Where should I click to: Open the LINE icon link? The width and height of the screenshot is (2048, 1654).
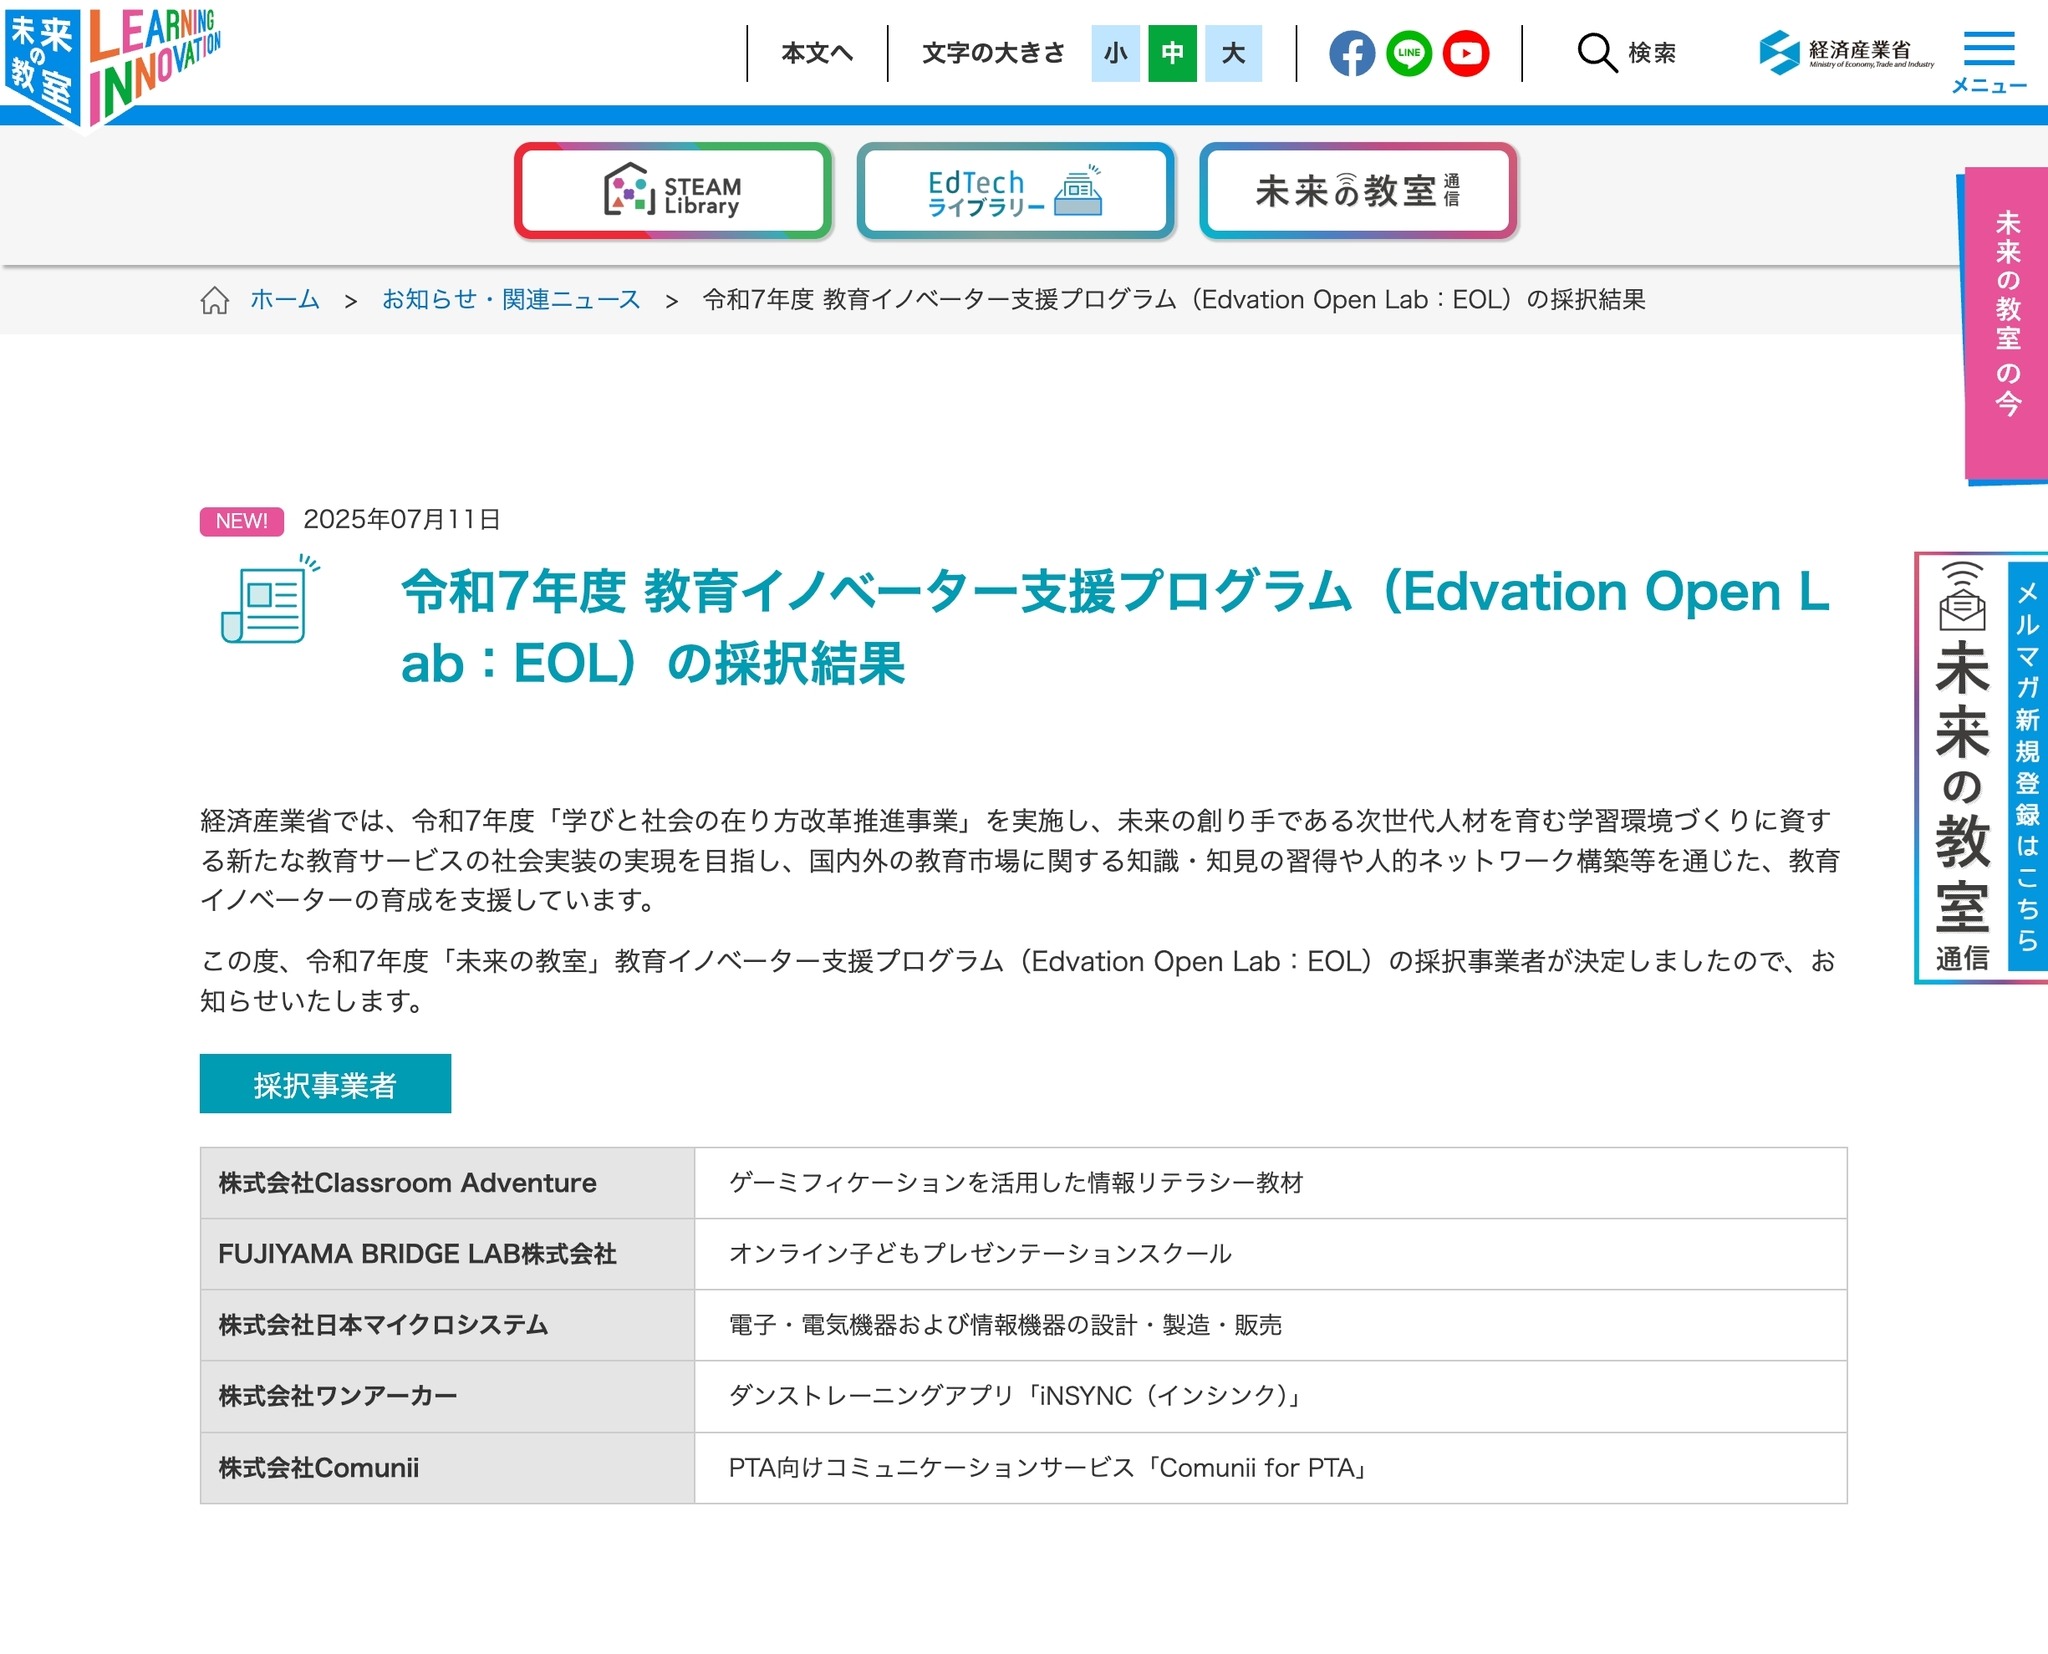[x=1408, y=53]
